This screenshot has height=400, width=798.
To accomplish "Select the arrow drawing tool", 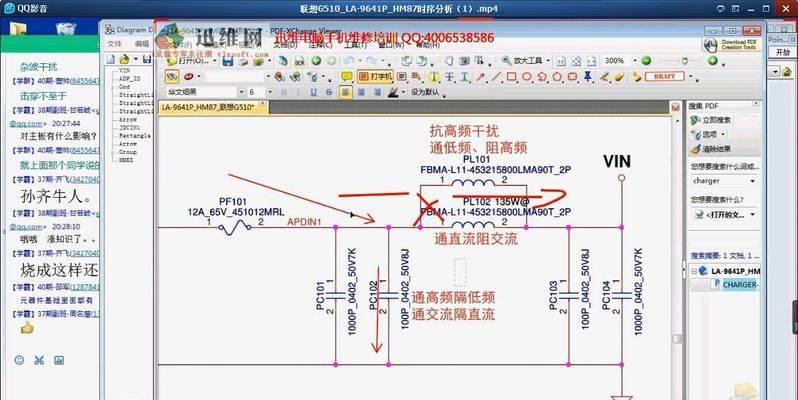I will tap(480, 77).
